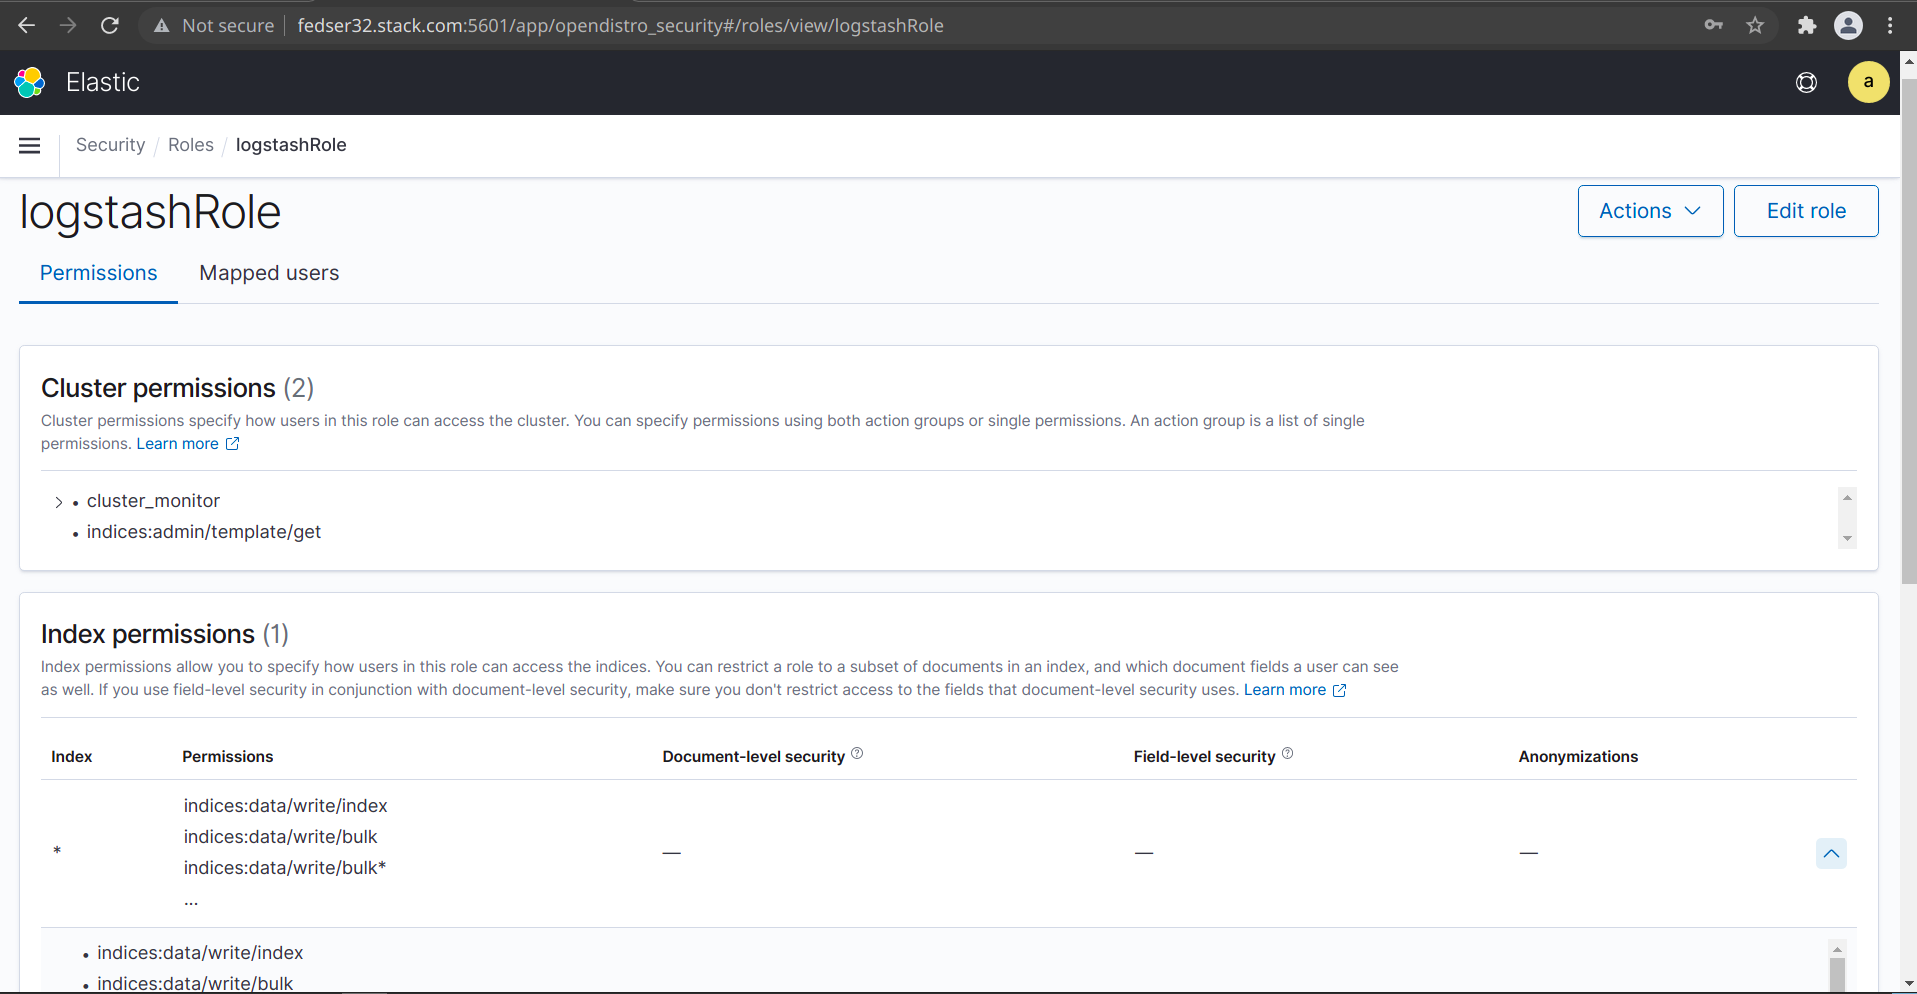Open the Actions dropdown
1917x994 pixels.
click(1649, 211)
